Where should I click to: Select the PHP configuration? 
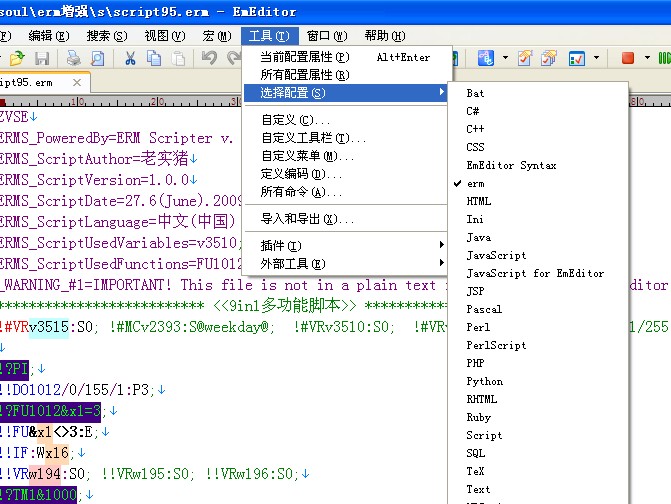click(x=538, y=363)
